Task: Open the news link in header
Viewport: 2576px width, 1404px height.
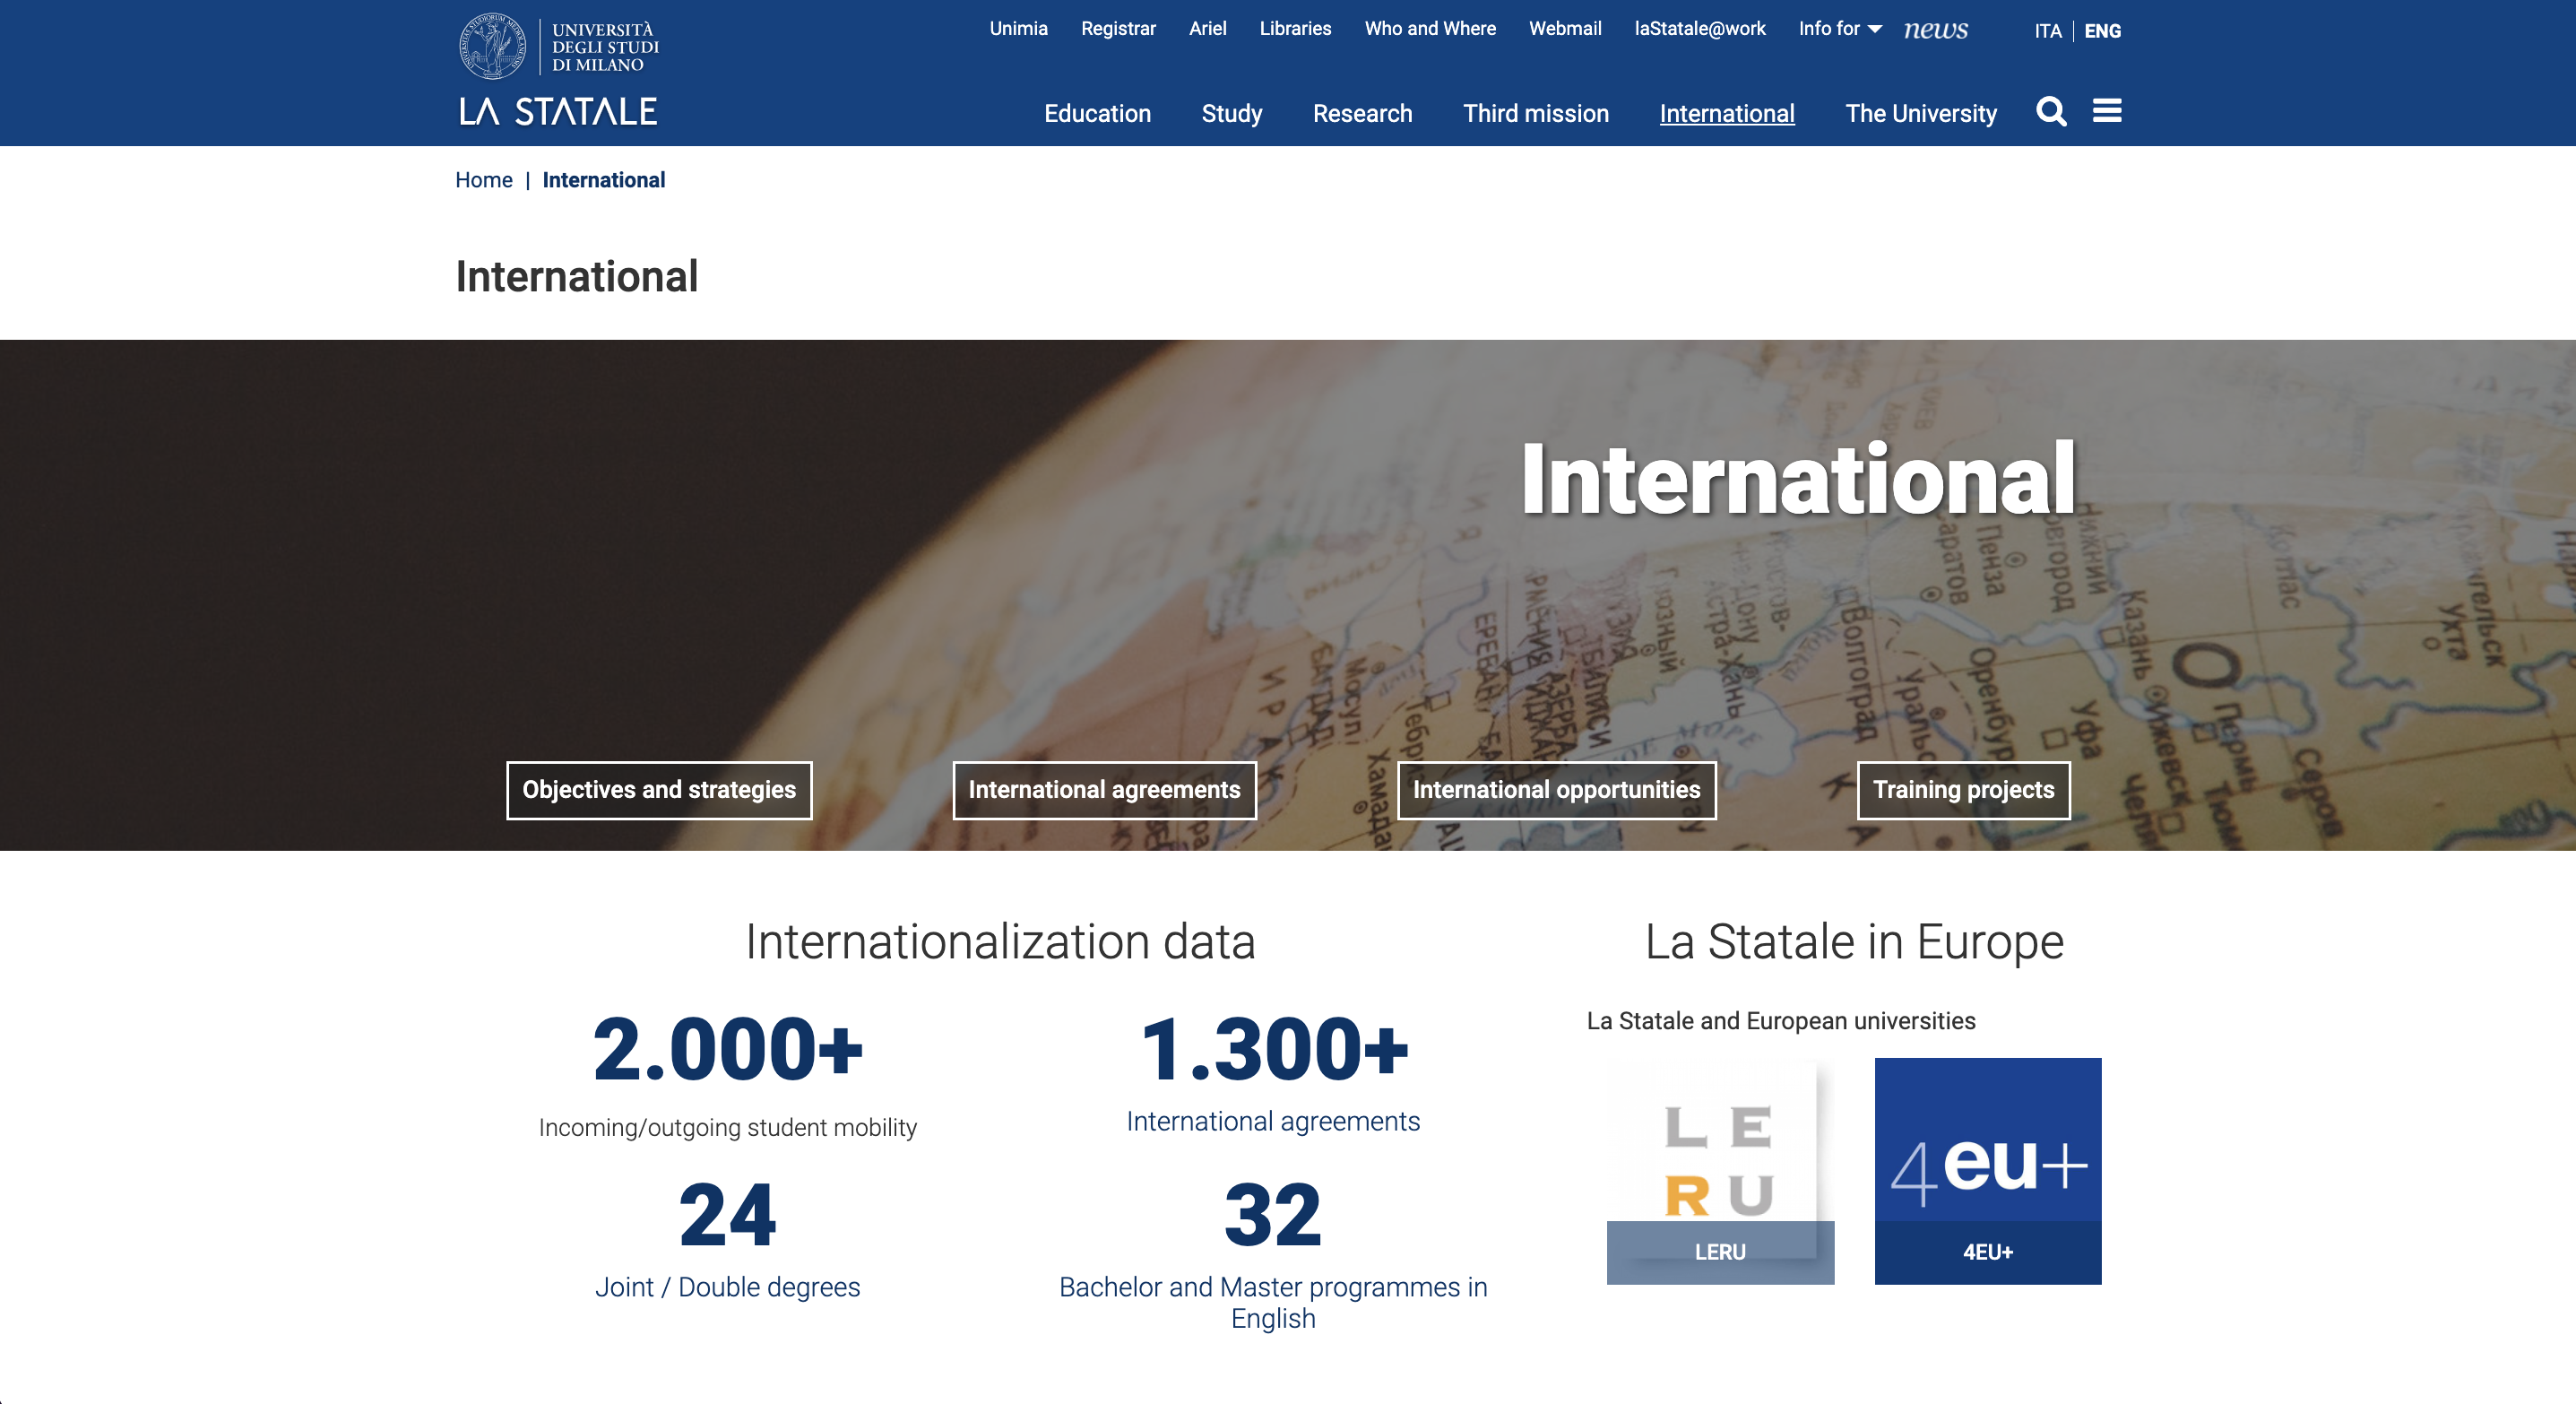Action: pos(1935,29)
